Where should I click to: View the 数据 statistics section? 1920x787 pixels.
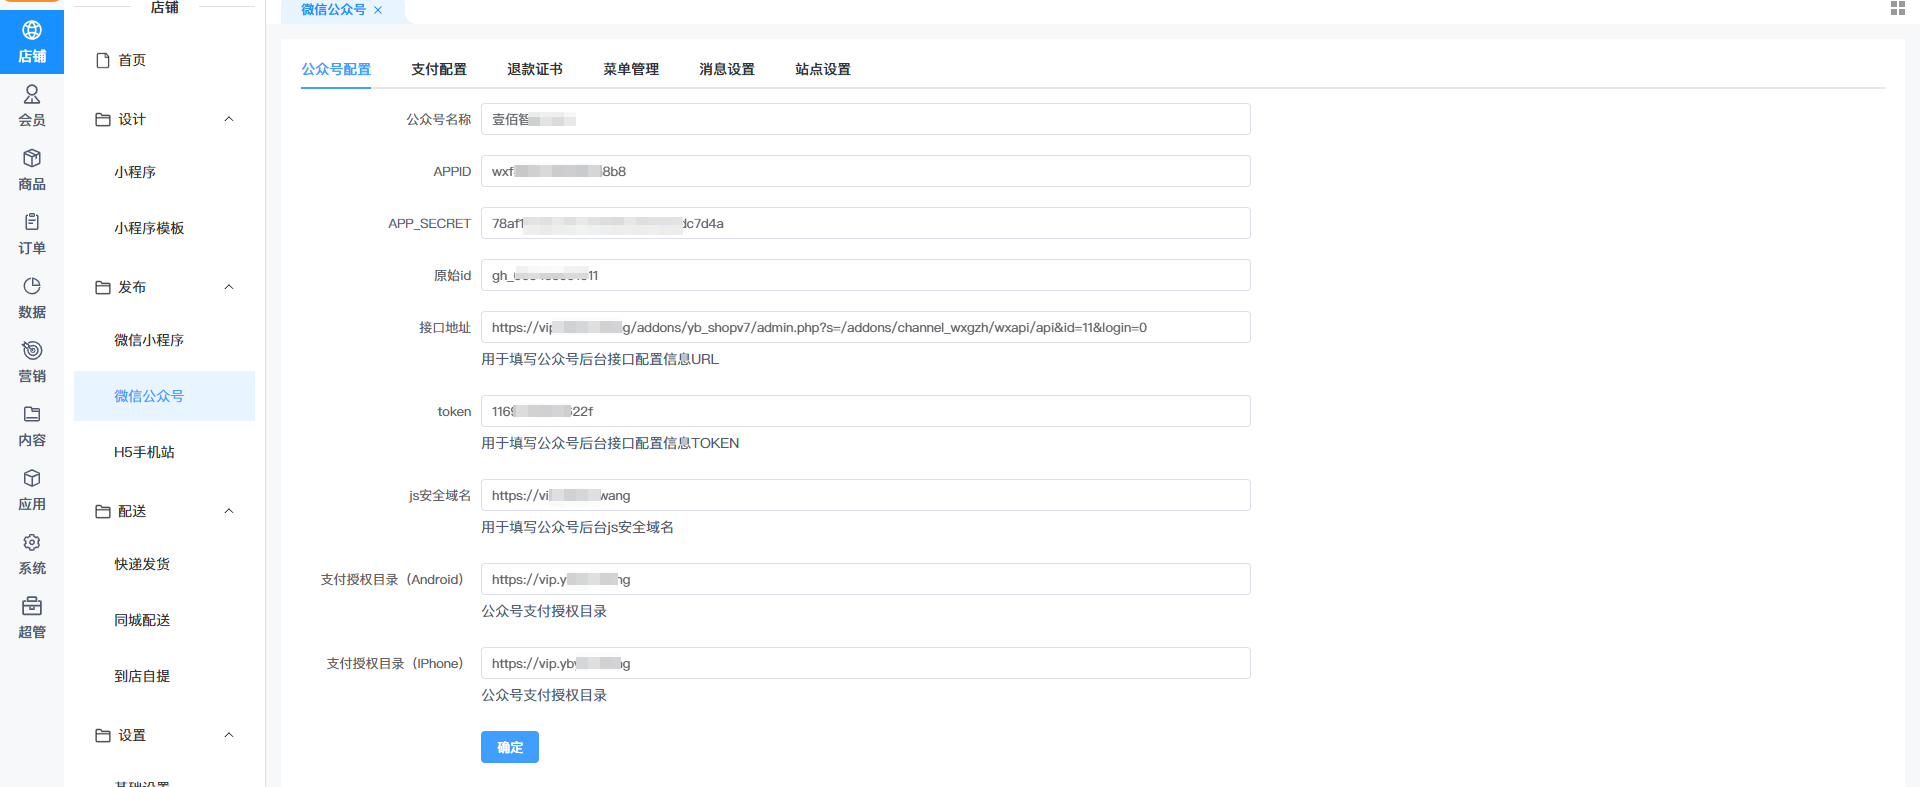pos(32,298)
